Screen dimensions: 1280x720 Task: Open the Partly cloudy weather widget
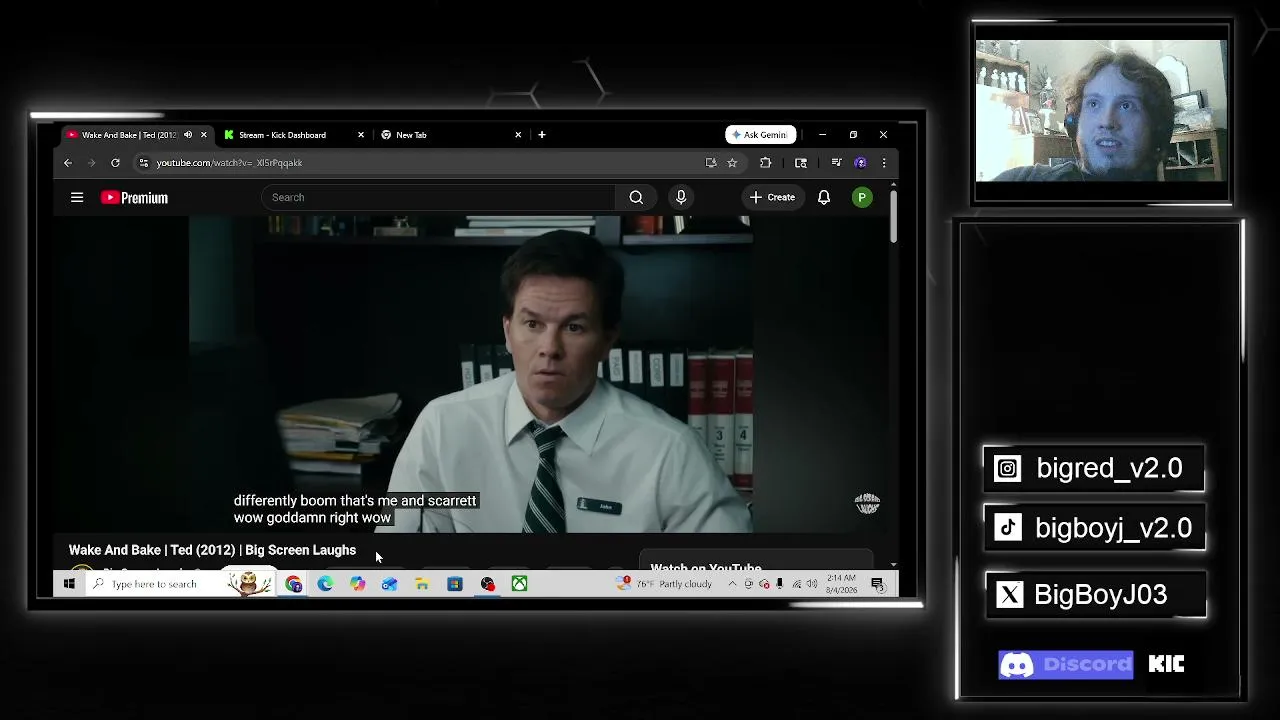[666, 584]
